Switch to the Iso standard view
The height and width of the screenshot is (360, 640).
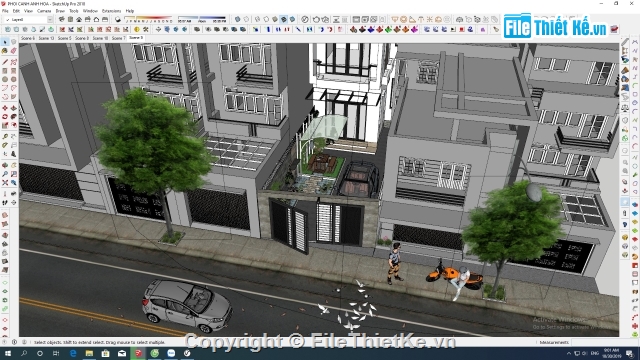[62, 19]
